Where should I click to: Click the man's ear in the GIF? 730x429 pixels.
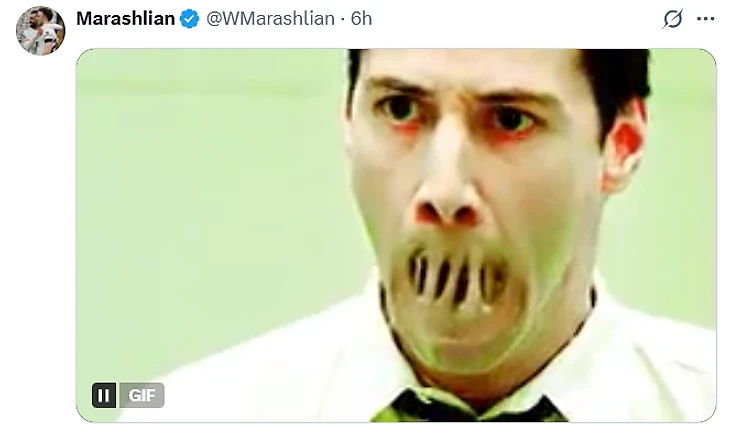[624, 144]
